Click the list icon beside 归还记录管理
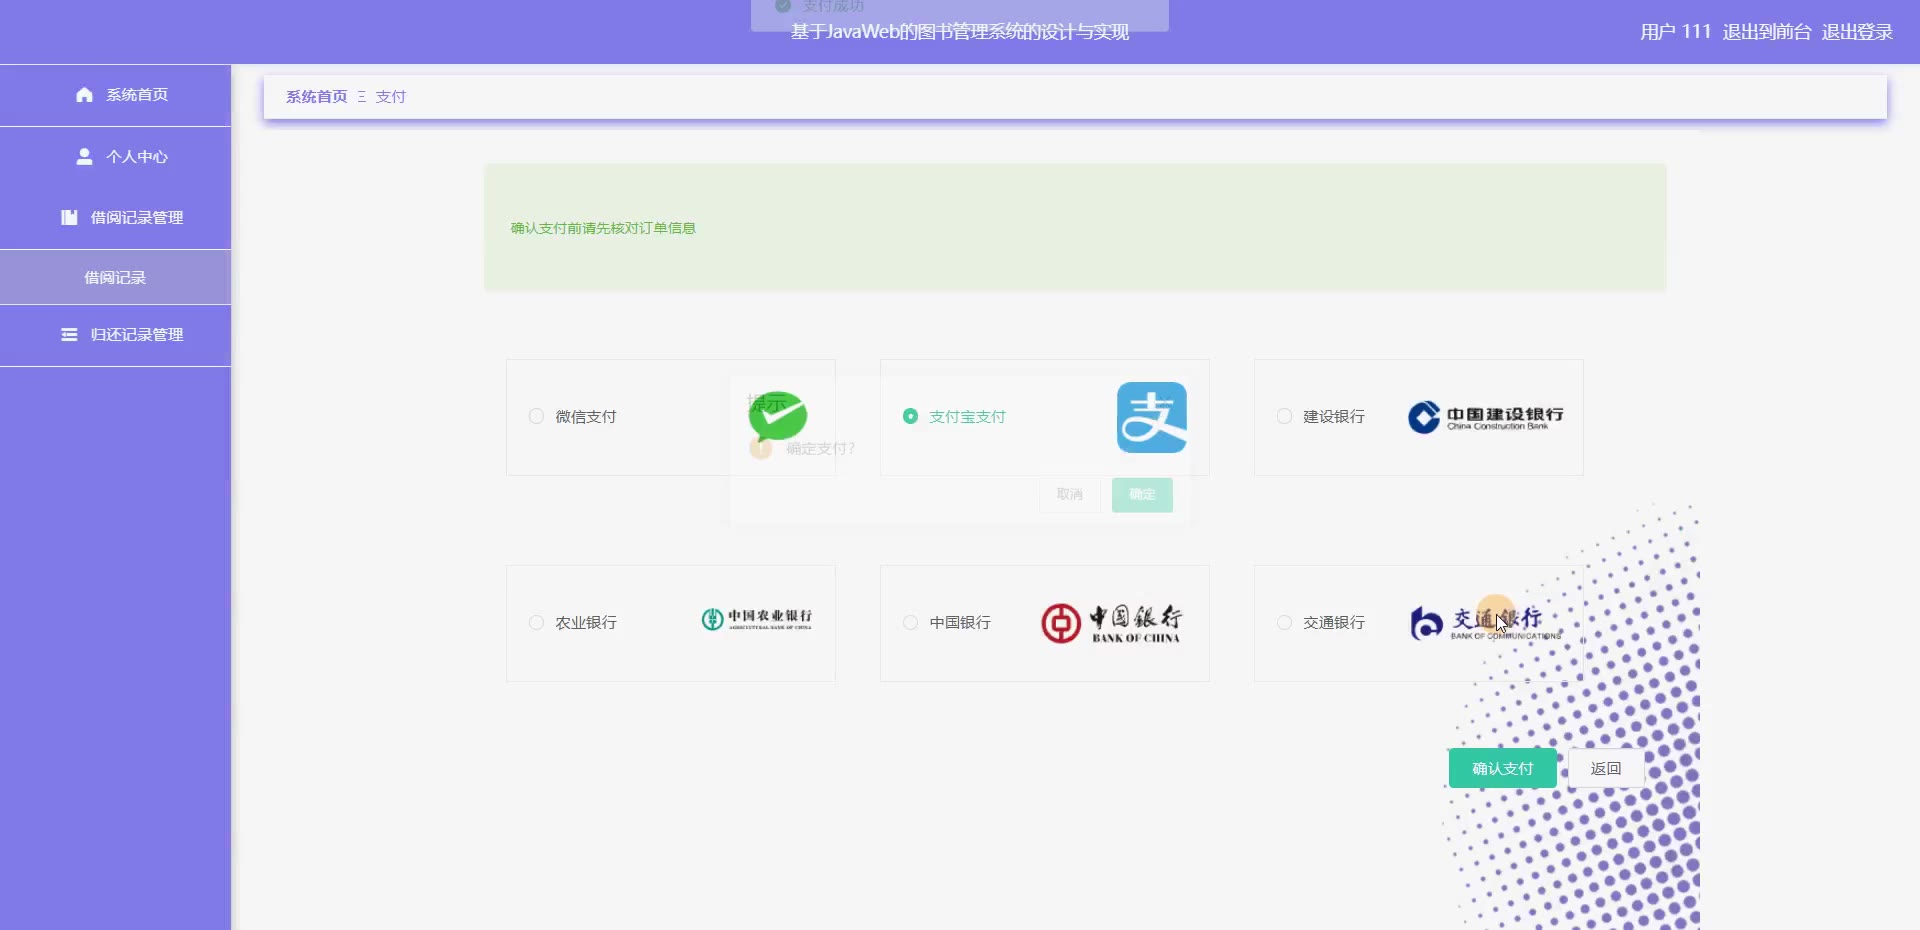 [69, 335]
